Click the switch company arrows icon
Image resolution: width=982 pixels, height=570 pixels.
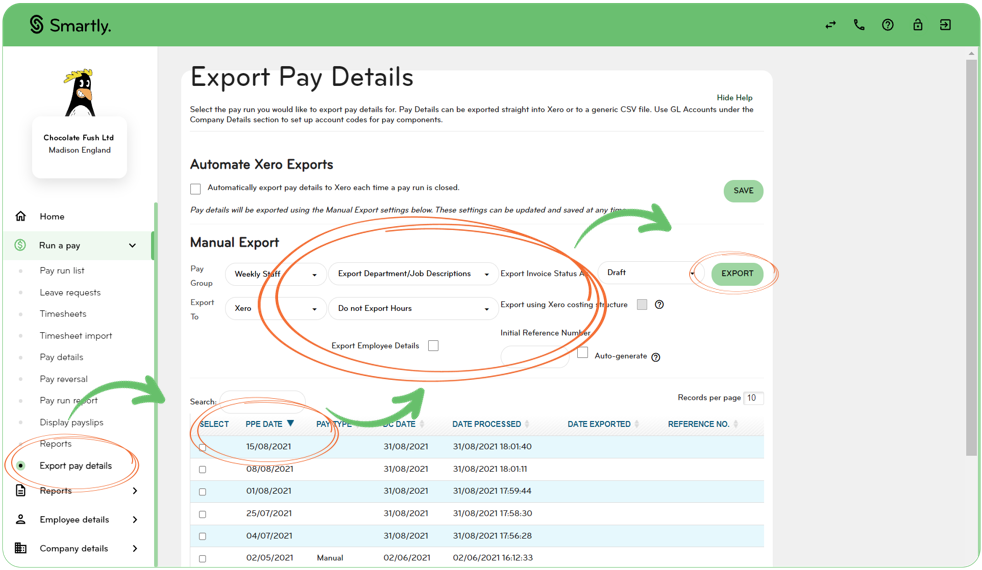tap(830, 25)
